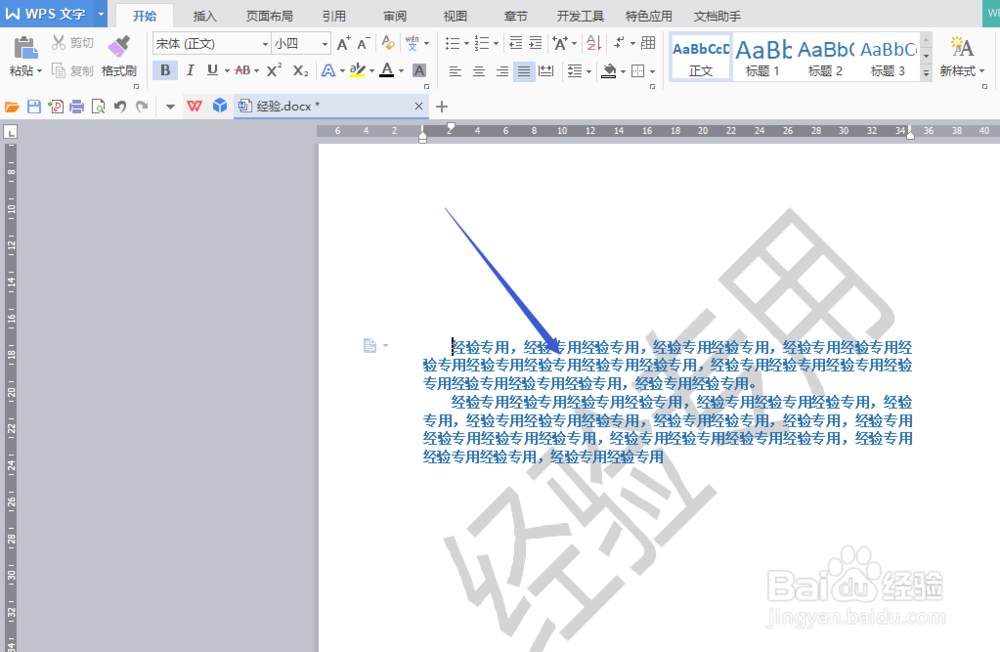
Task: Switch to 引用 tab
Action: tap(334, 16)
